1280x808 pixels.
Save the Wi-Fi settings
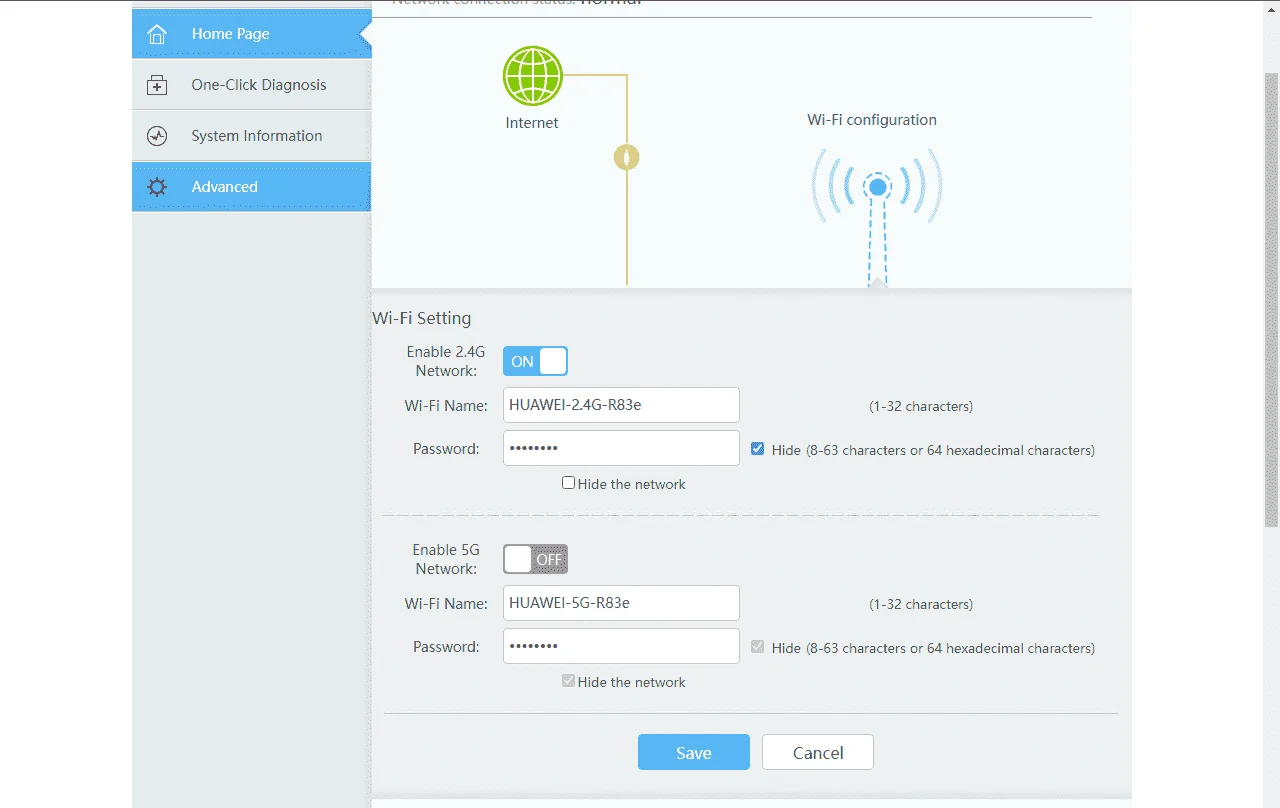(x=694, y=752)
